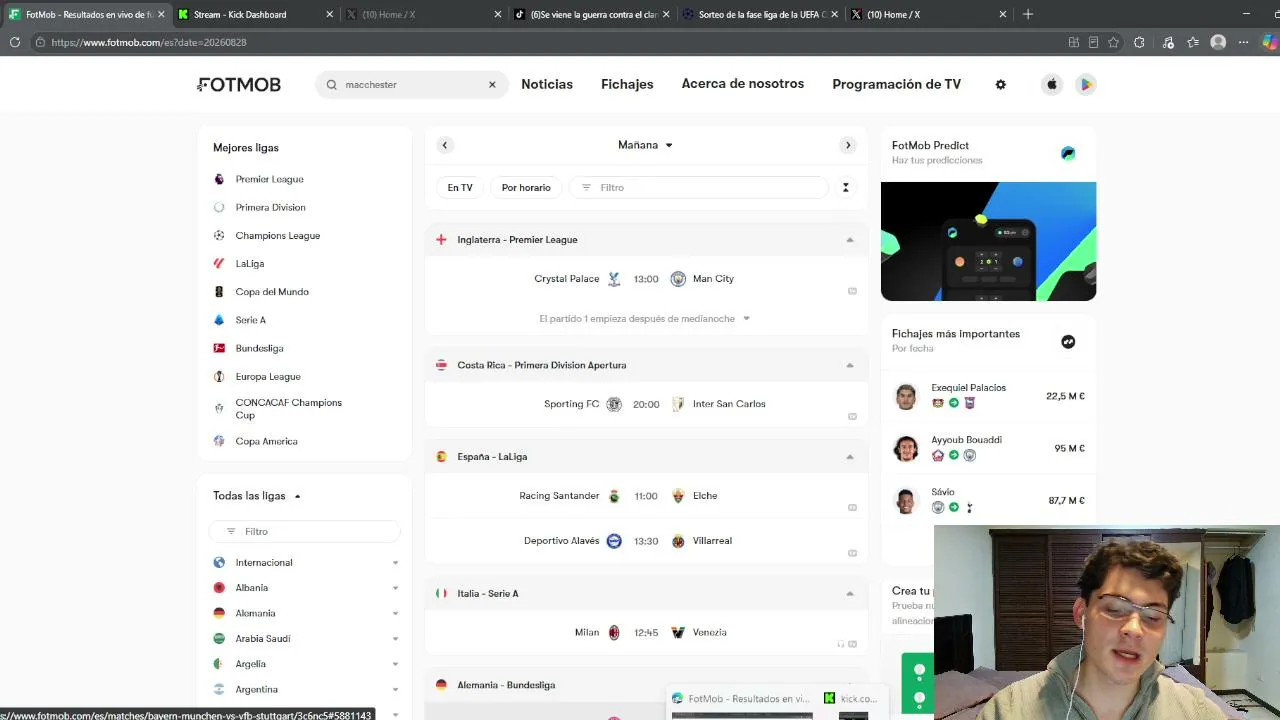1280x720 pixels.
Task: Open Exequiel Palacios transfer entry
Action: 988,396
